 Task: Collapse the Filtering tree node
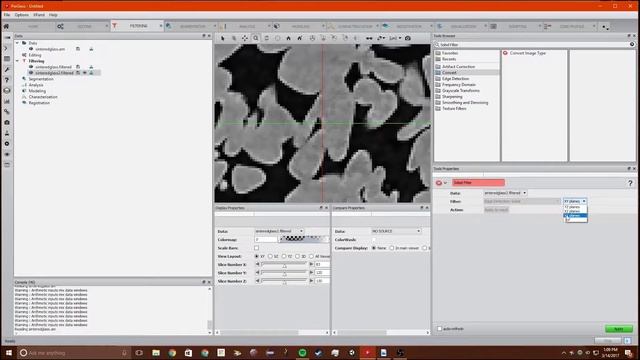17,61
